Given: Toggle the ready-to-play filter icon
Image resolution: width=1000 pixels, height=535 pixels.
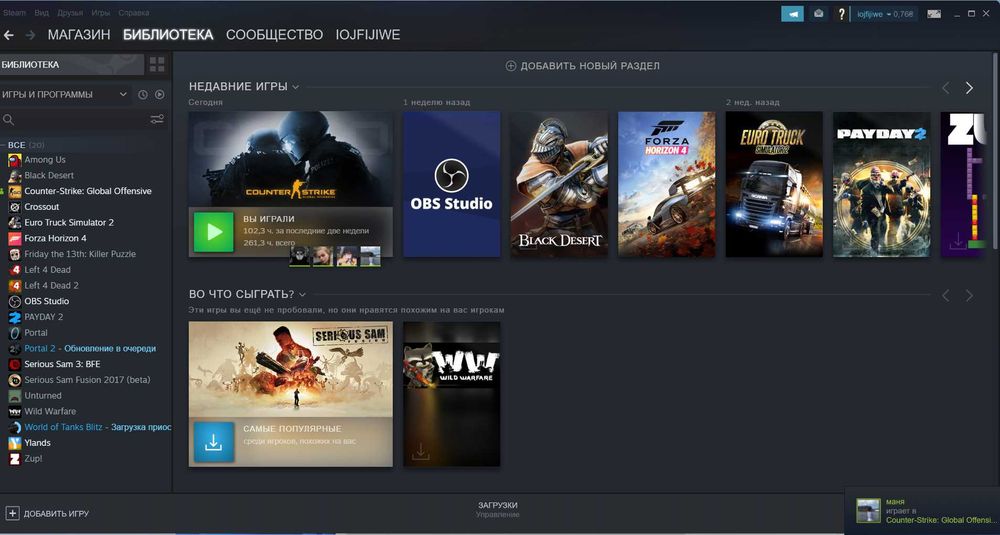Looking at the screenshot, I should [x=159, y=94].
